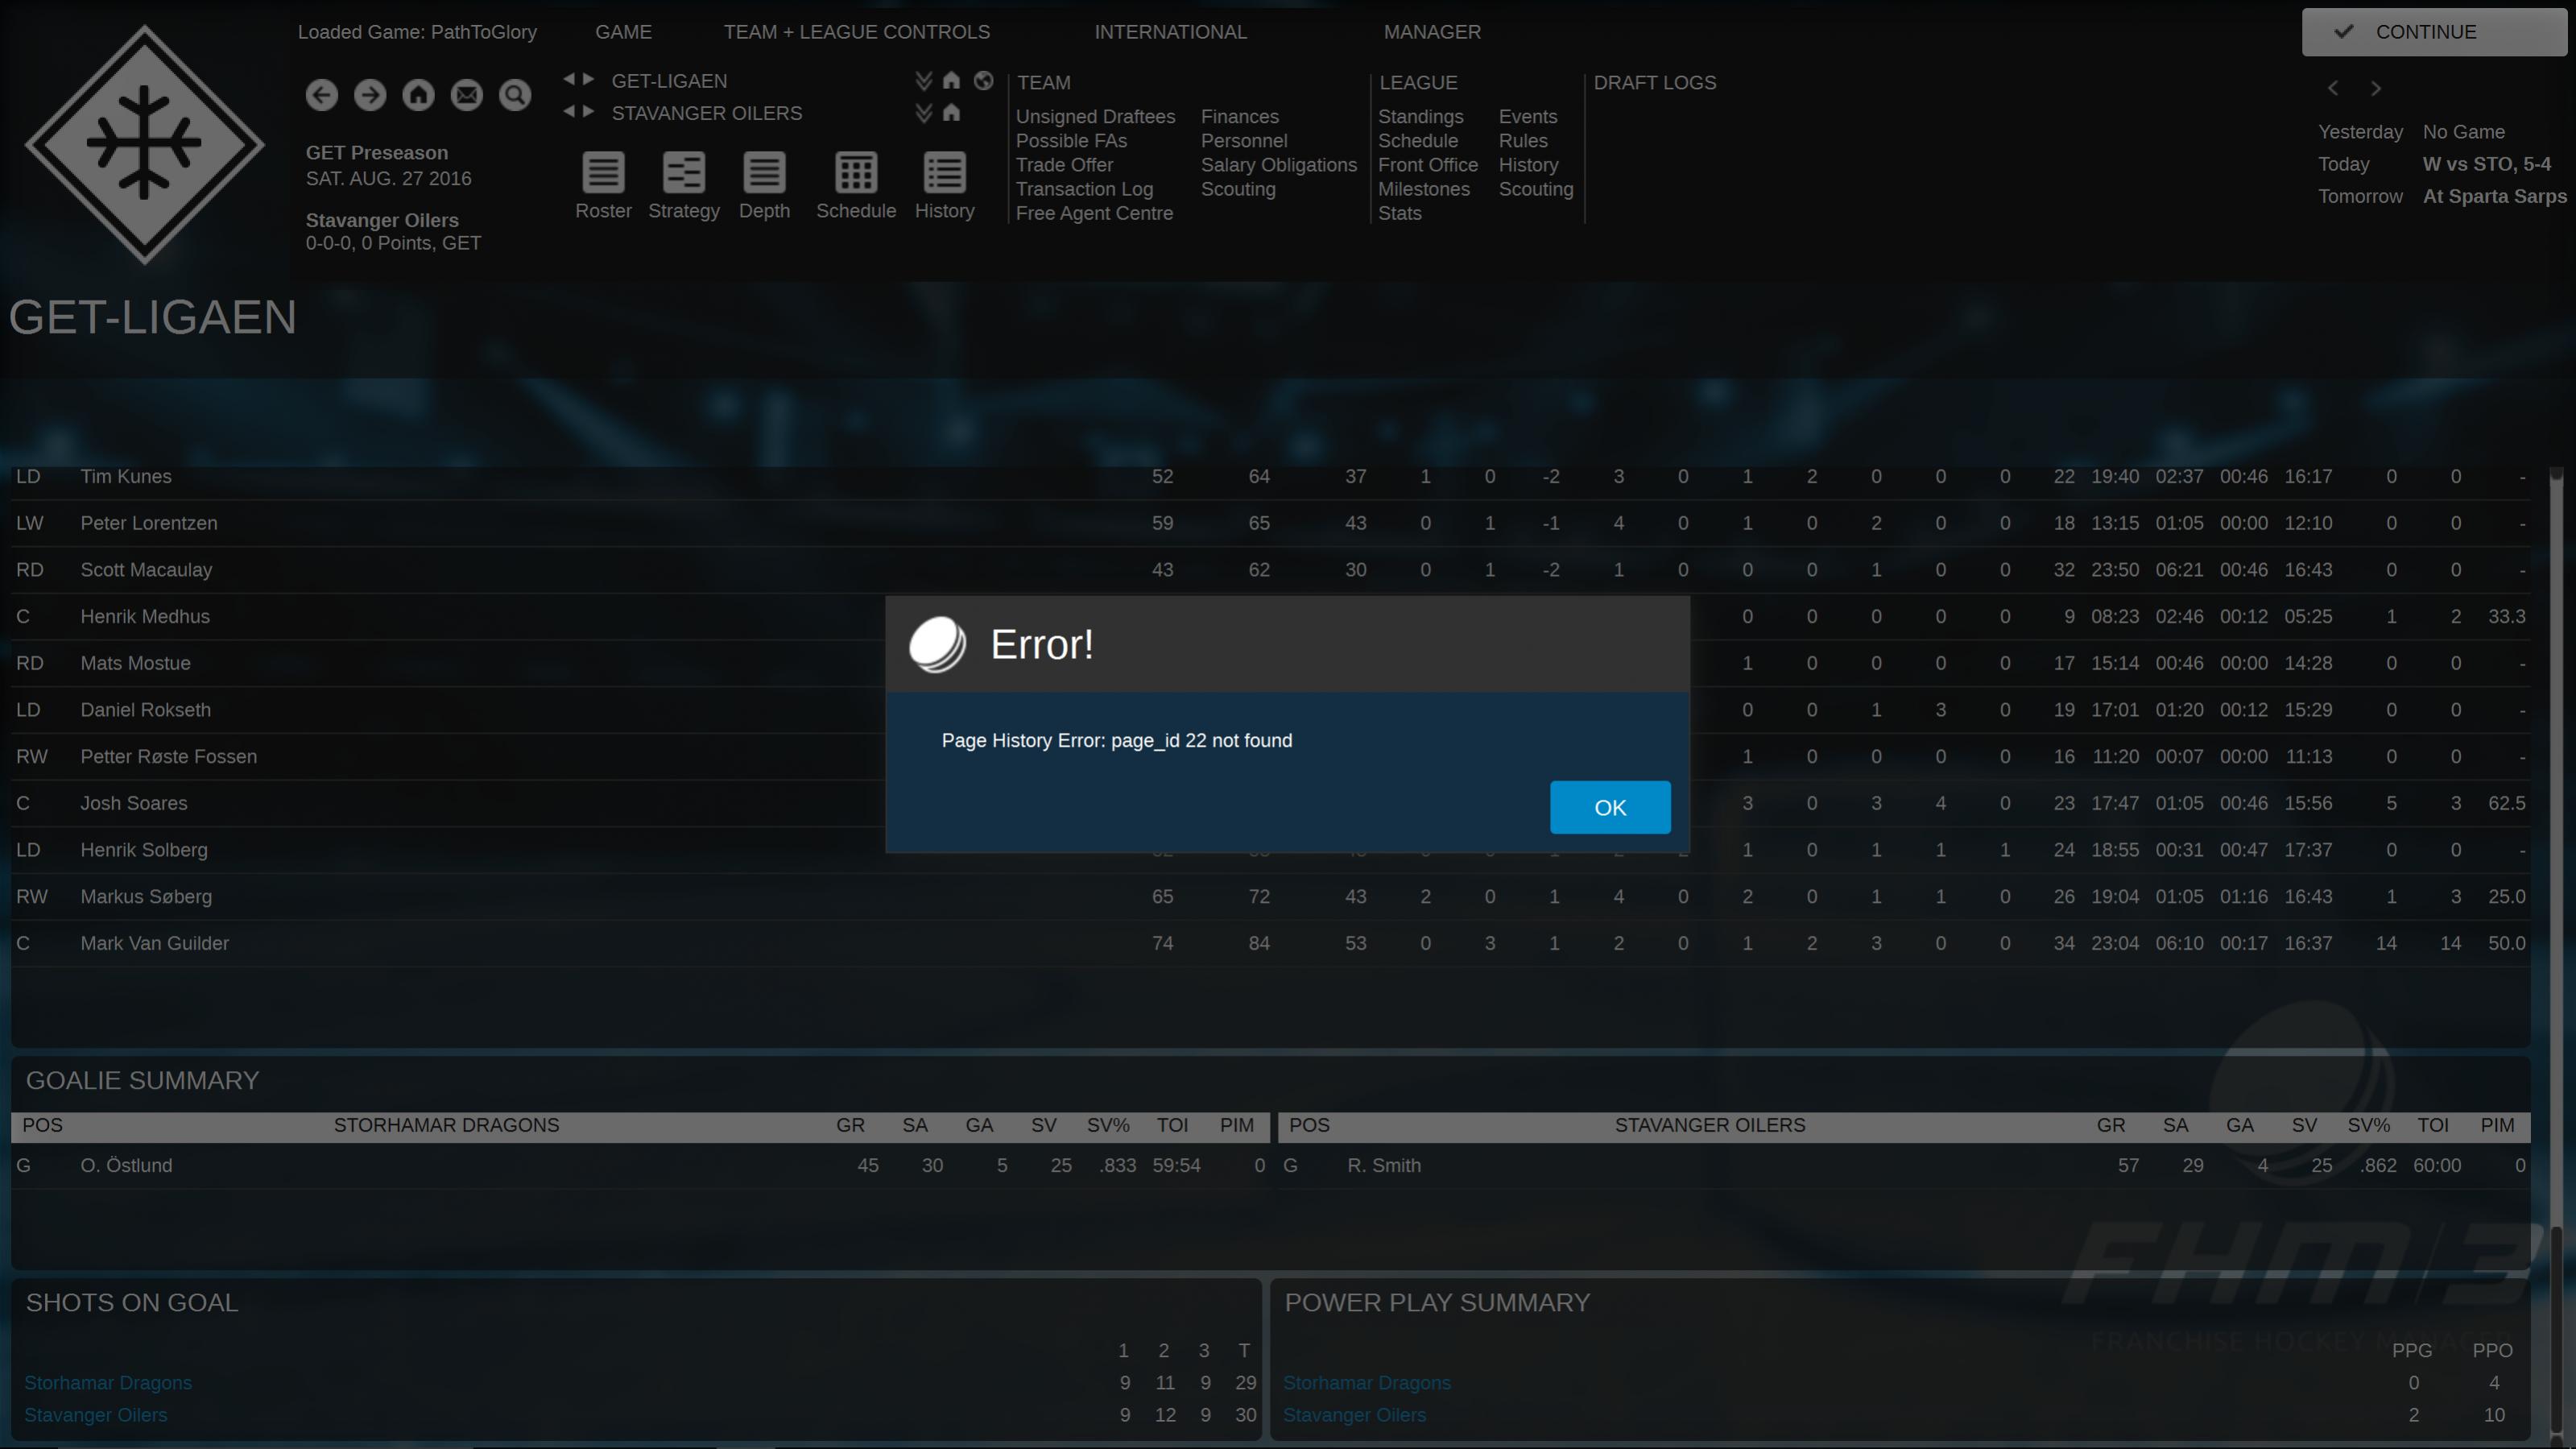
Task: Click the magnifying glass search icon
Action: tap(515, 95)
